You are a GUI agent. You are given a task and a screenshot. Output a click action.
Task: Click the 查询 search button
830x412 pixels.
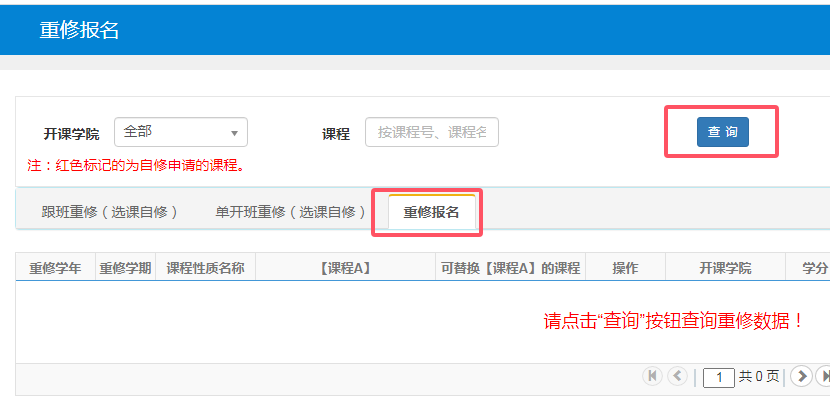722,132
